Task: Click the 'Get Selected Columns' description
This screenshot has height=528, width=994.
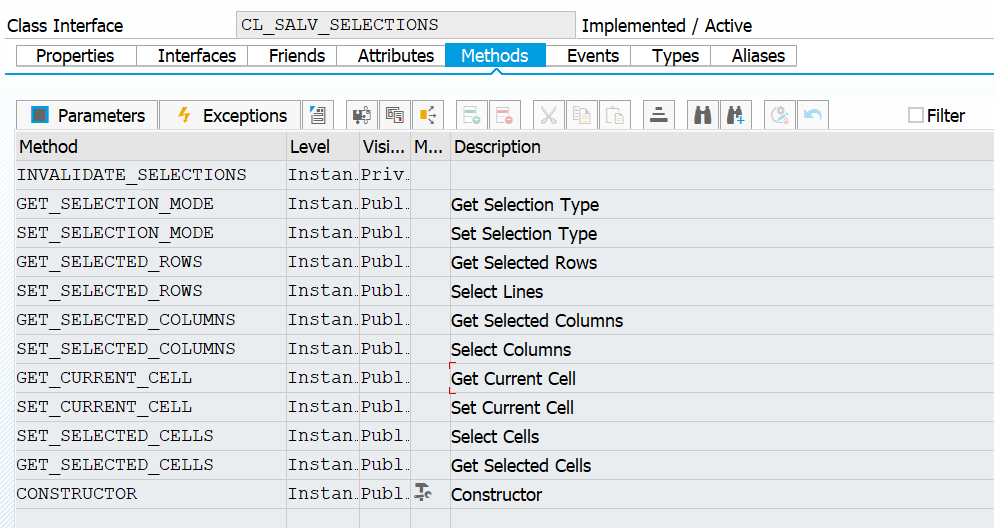Action: [537, 321]
